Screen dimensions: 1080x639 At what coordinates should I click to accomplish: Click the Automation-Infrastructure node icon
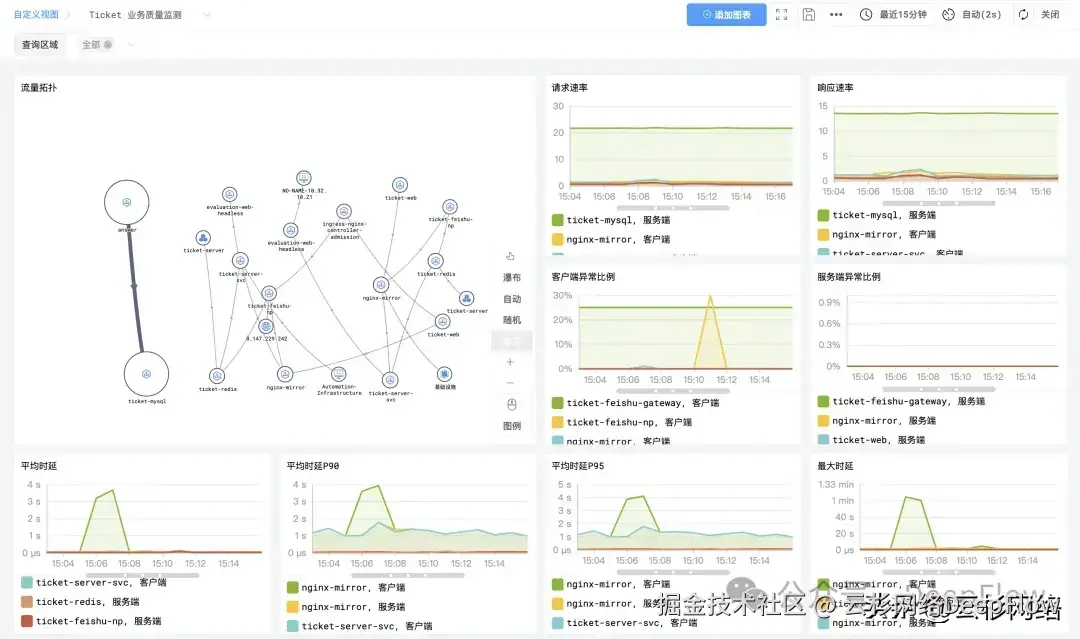pyautogui.click(x=338, y=374)
